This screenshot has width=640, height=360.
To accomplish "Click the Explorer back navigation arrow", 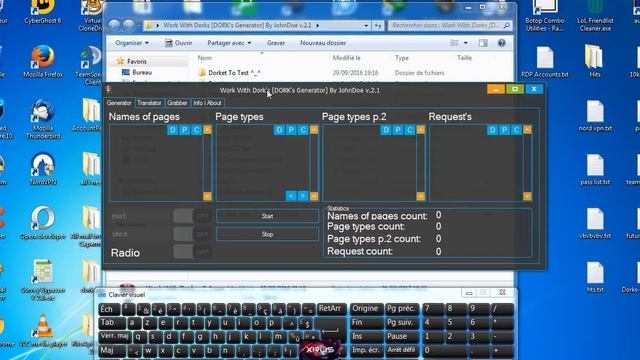I will pos(114,25).
